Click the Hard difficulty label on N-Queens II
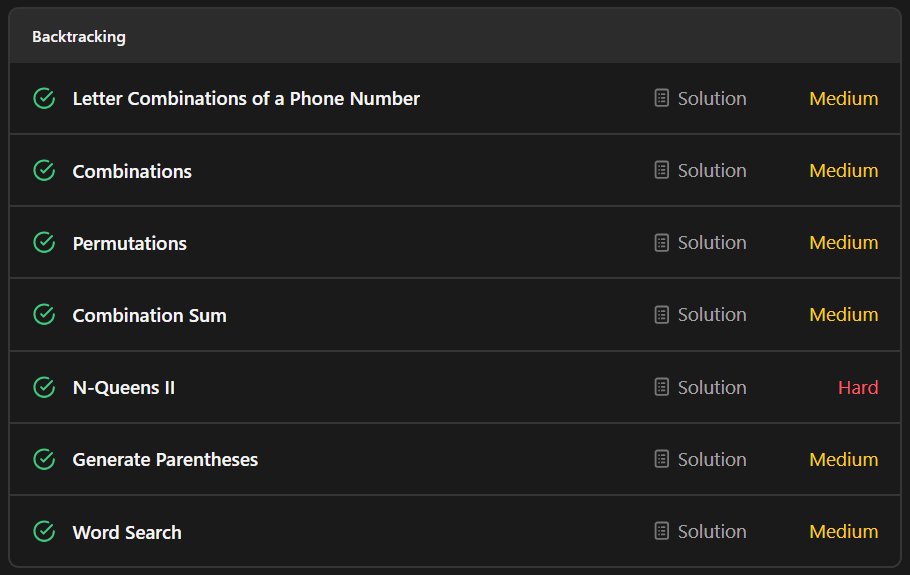The image size is (910, 575). [x=858, y=387]
